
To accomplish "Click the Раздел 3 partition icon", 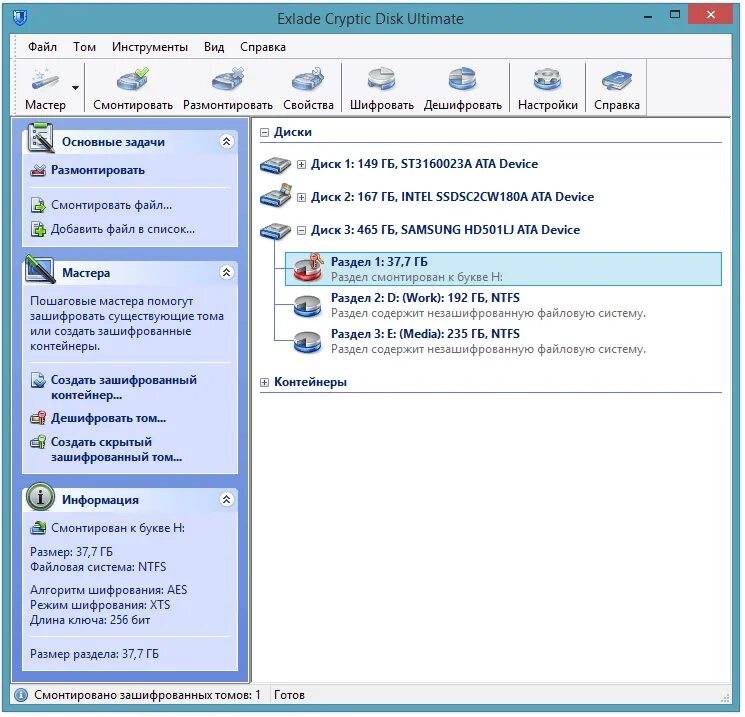I will pyautogui.click(x=307, y=343).
